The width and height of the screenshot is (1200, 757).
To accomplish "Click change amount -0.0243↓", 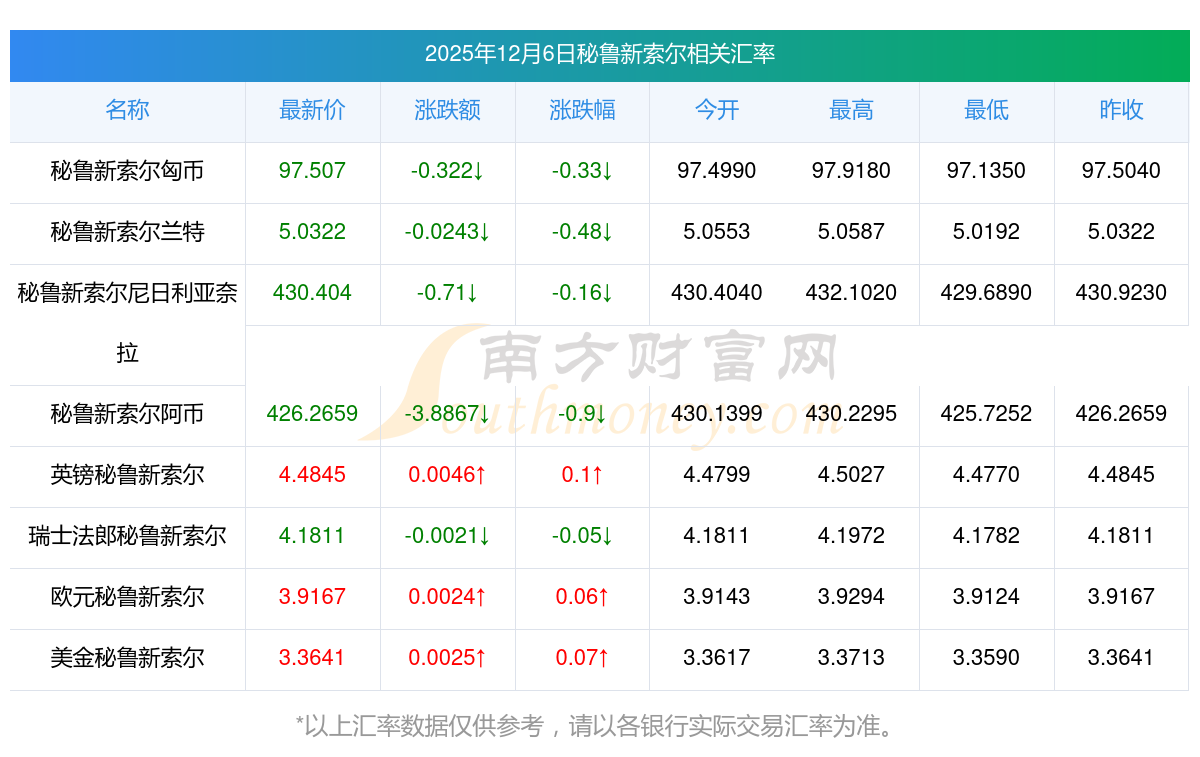I will click(x=448, y=232).
